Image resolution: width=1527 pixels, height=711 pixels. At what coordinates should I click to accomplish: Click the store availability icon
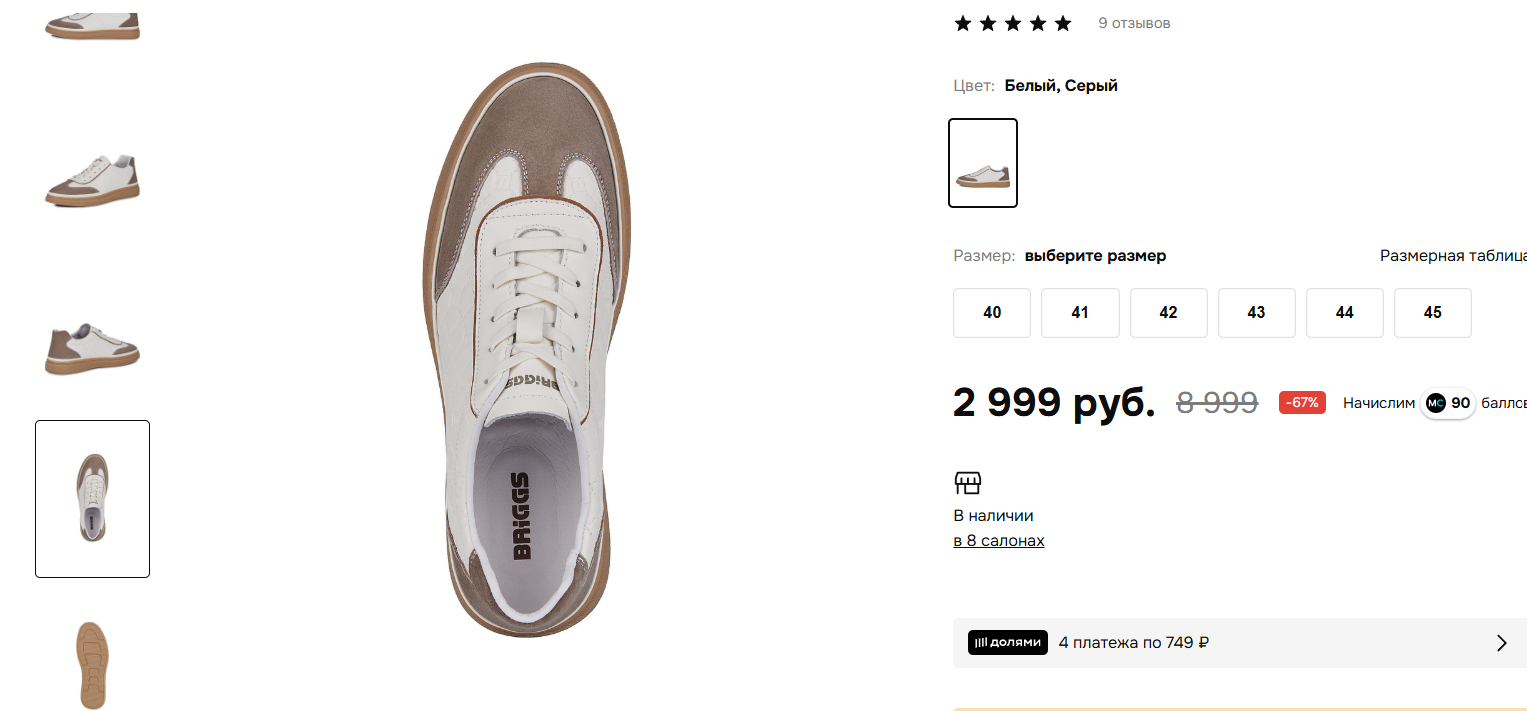(968, 484)
